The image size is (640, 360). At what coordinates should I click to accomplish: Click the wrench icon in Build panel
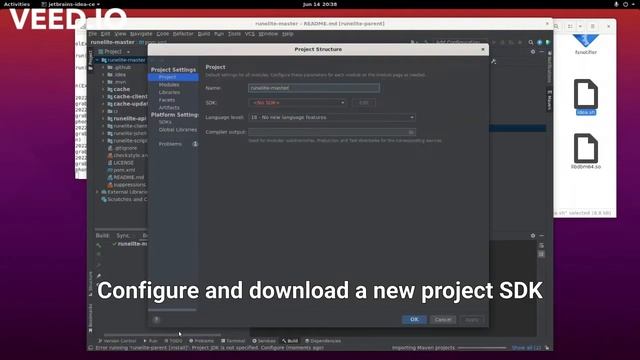point(99,245)
